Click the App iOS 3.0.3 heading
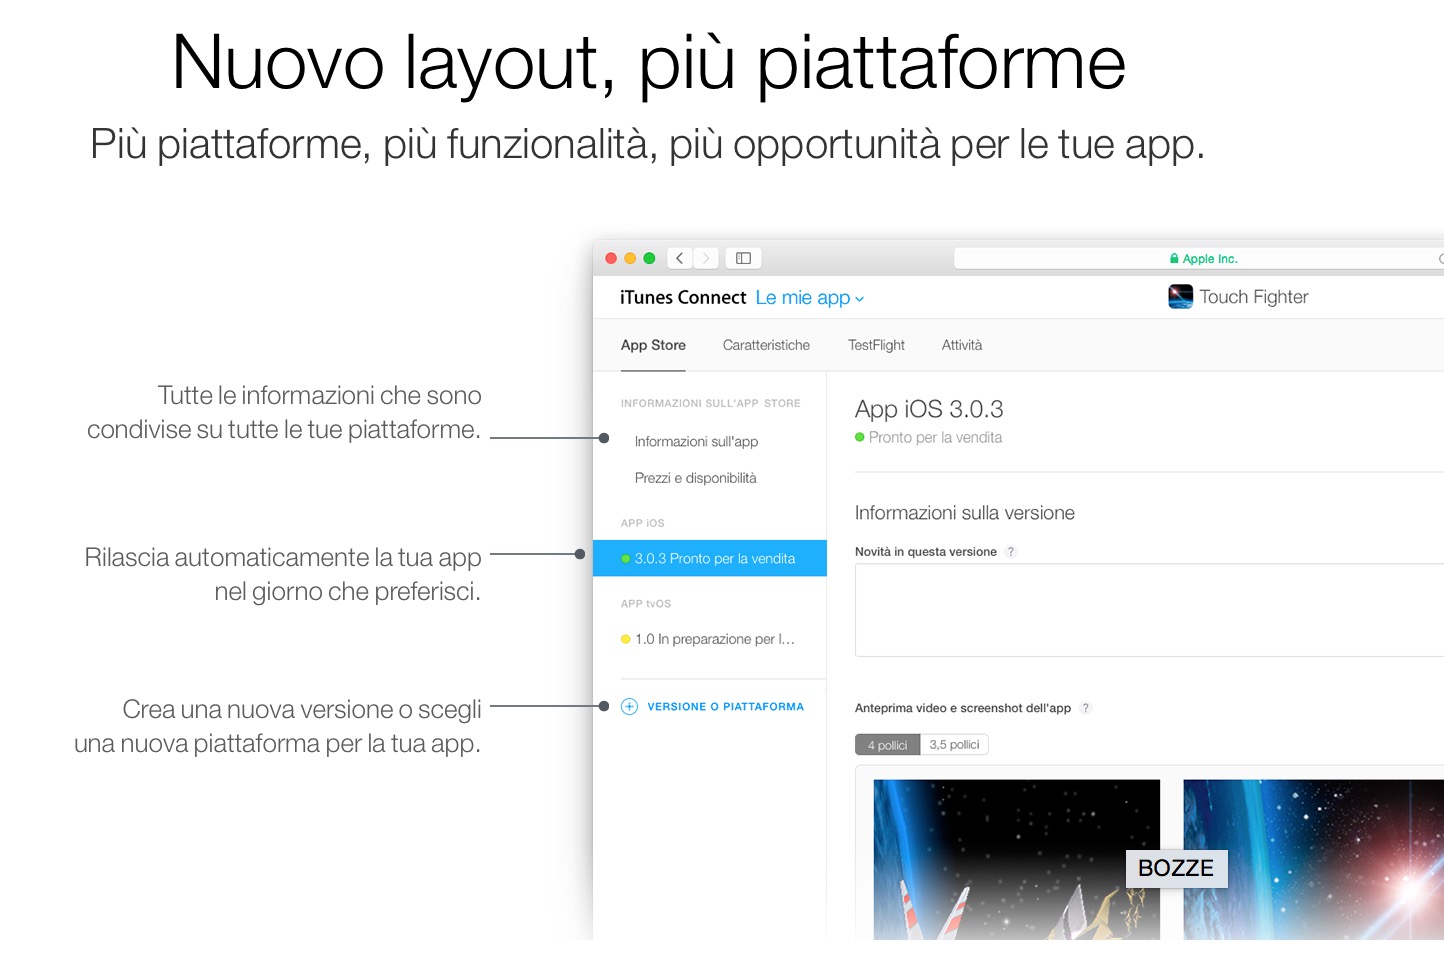This screenshot has height=962, width=1444. (x=929, y=409)
